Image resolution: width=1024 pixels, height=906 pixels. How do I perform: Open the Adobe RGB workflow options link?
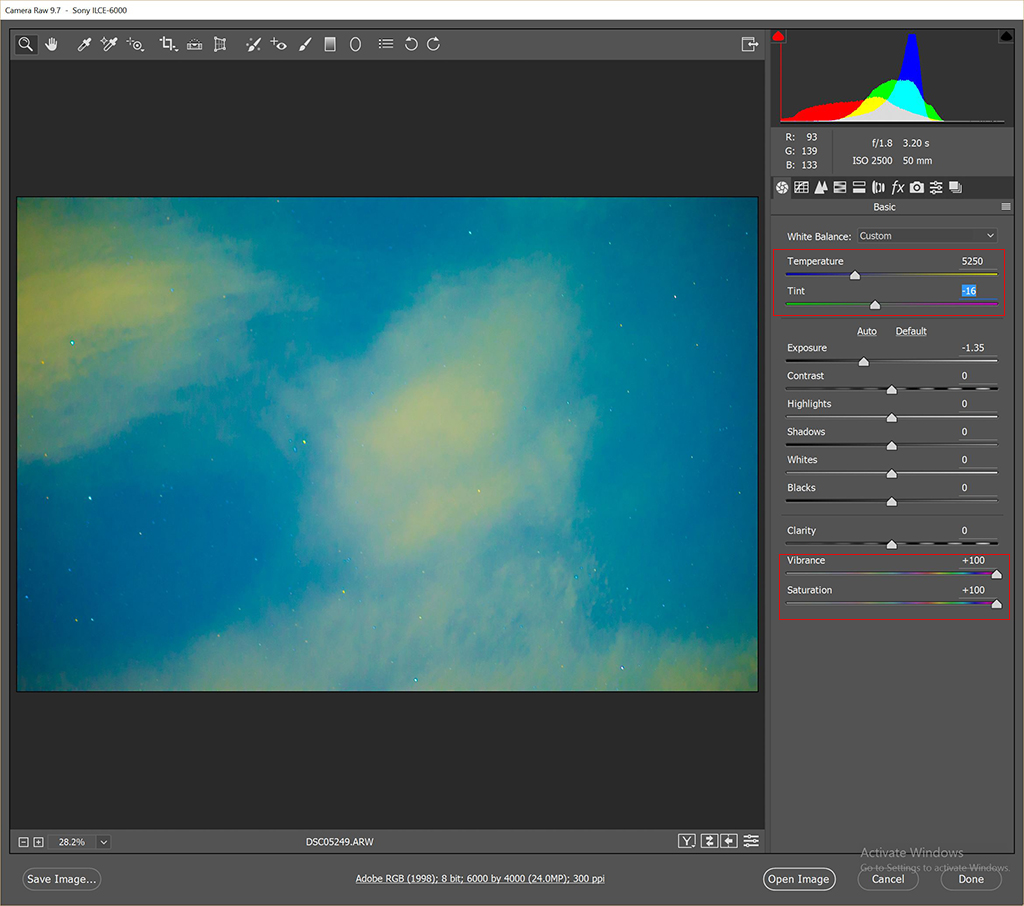point(480,879)
